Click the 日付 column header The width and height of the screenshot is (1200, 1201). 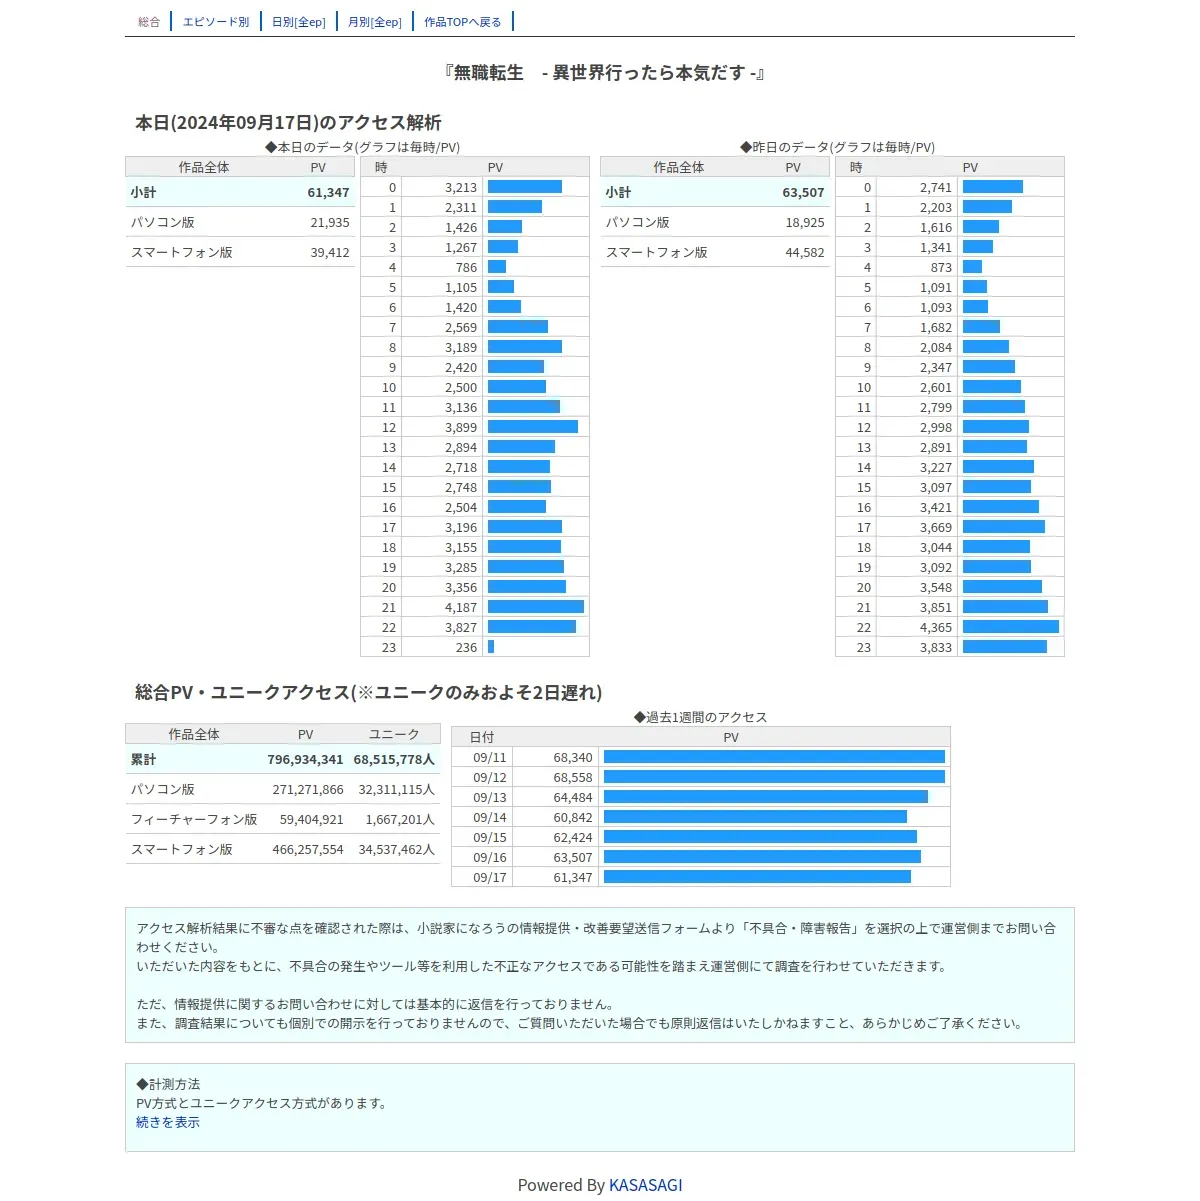point(482,737)
